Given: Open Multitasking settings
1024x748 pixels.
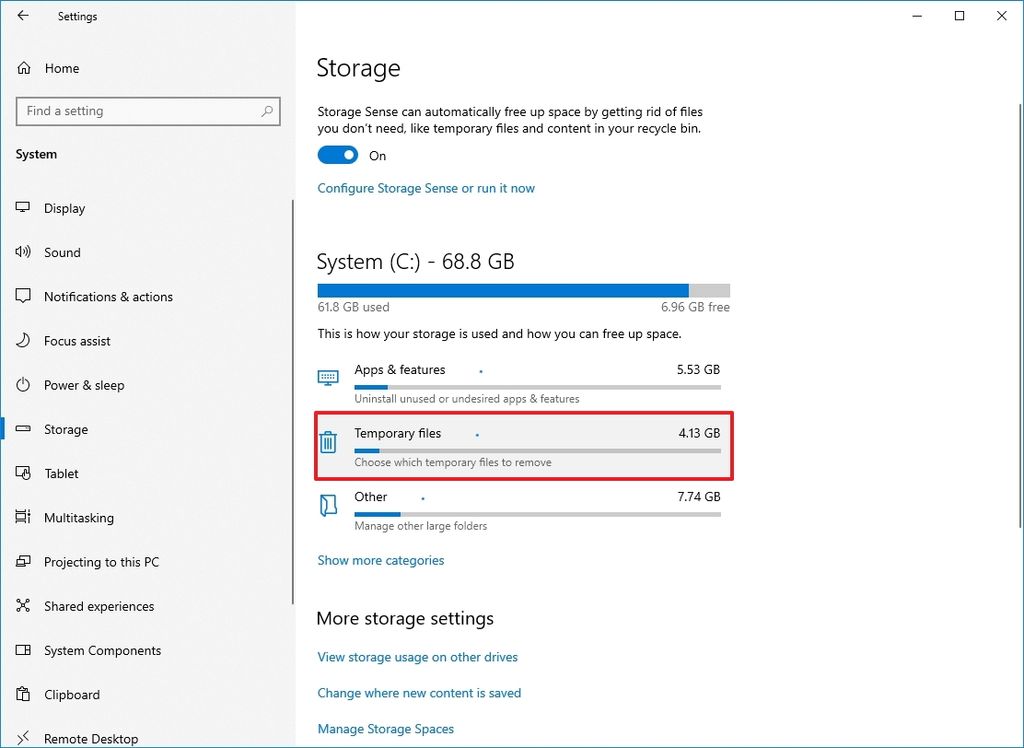Looking at the screenshot, I should pyautogui.click(x=78, y=517).
